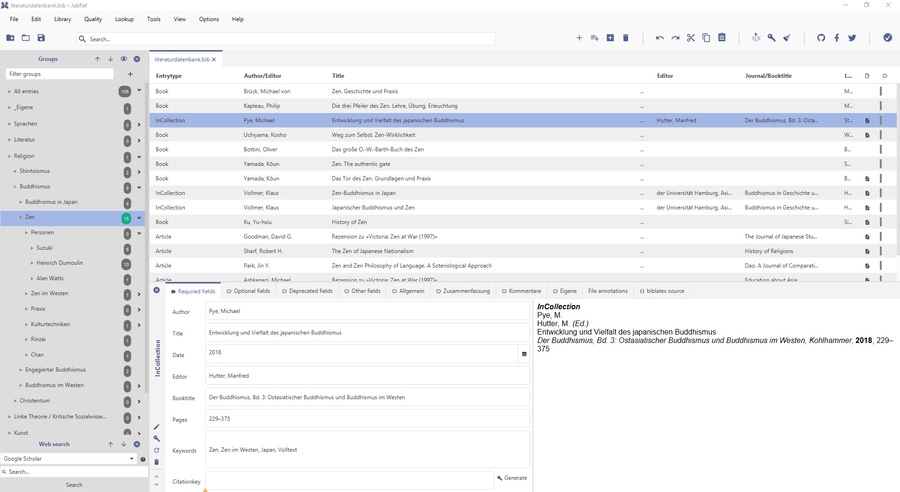Open the Twitter icon link in toolbar

pyautogui.click(x=852, y=38)
